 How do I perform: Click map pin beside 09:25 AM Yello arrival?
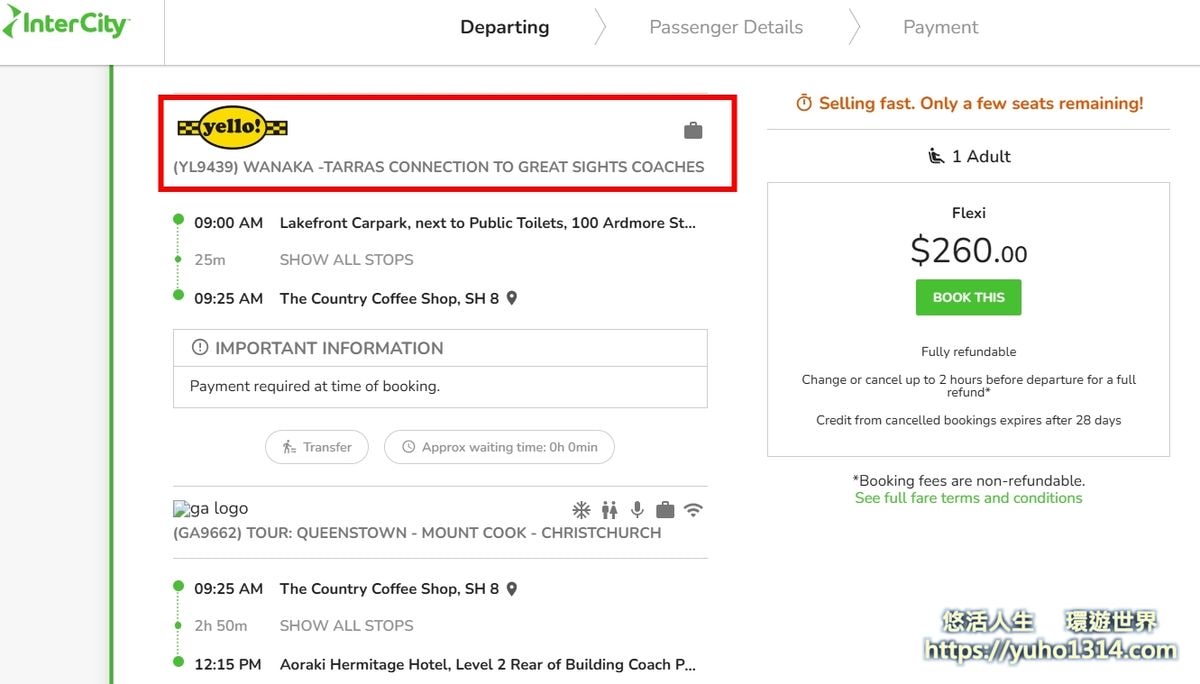click(x=512, y=298)
